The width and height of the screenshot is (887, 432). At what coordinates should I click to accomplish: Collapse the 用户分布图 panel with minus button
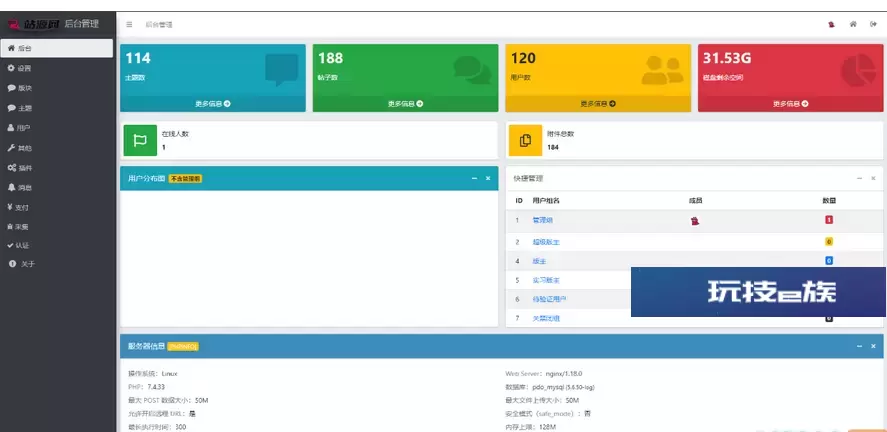tap(474, 178)
